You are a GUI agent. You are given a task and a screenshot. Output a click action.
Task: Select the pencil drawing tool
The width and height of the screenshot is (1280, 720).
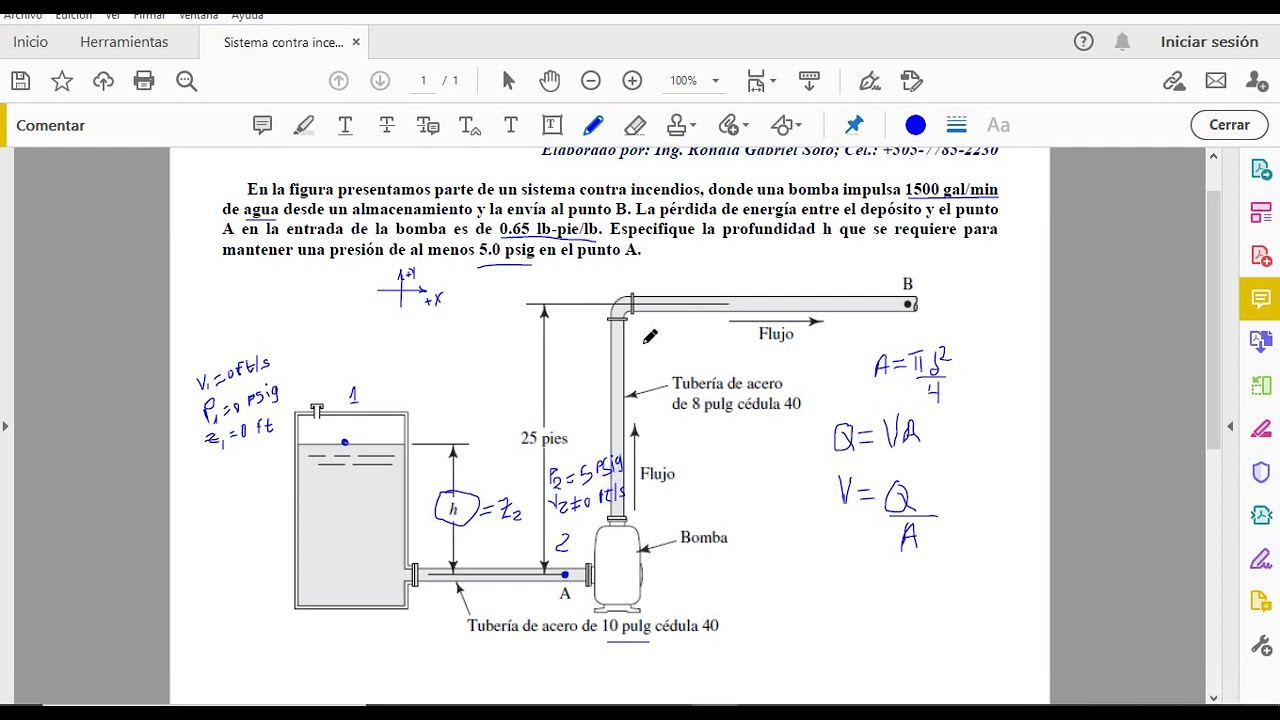tap(593, 125)
